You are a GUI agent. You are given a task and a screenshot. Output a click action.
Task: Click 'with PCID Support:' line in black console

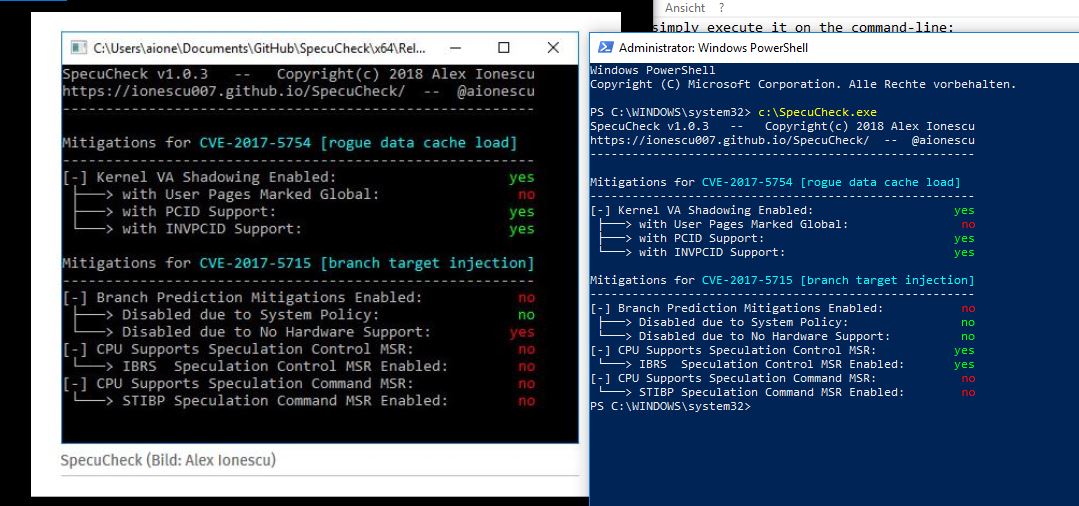[x=199, y=211]
